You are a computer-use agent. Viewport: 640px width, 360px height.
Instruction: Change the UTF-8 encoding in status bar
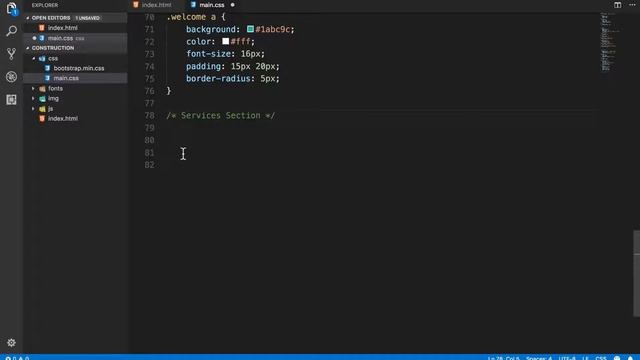[x=567, y=358]
